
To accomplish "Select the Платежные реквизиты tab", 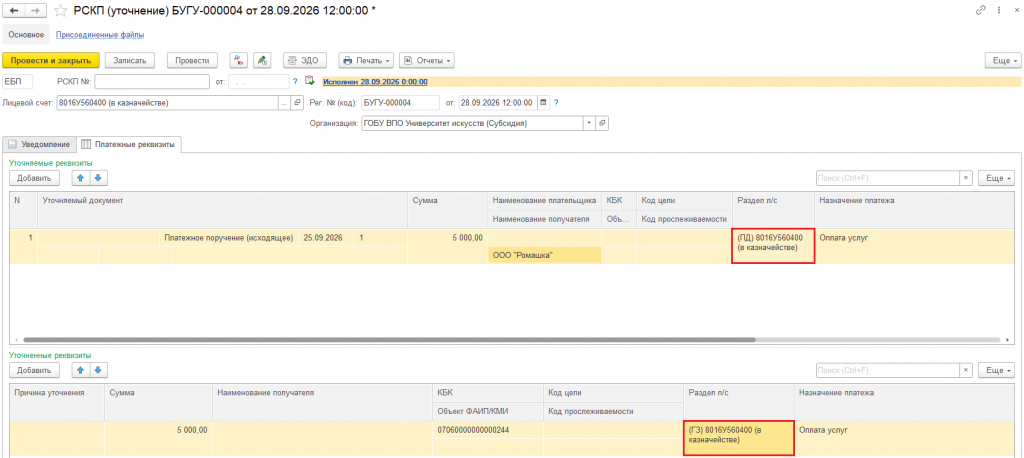I will pos(129,144).
